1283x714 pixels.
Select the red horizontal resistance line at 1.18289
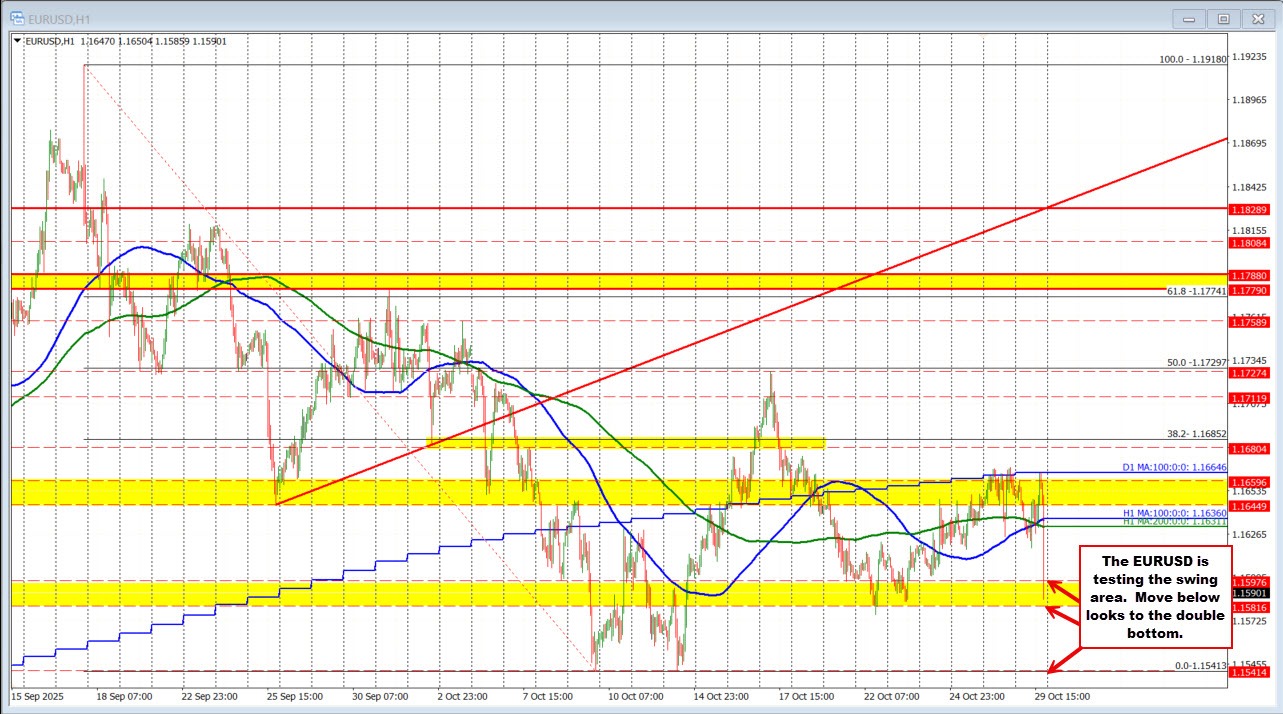(x=600, y=209)
